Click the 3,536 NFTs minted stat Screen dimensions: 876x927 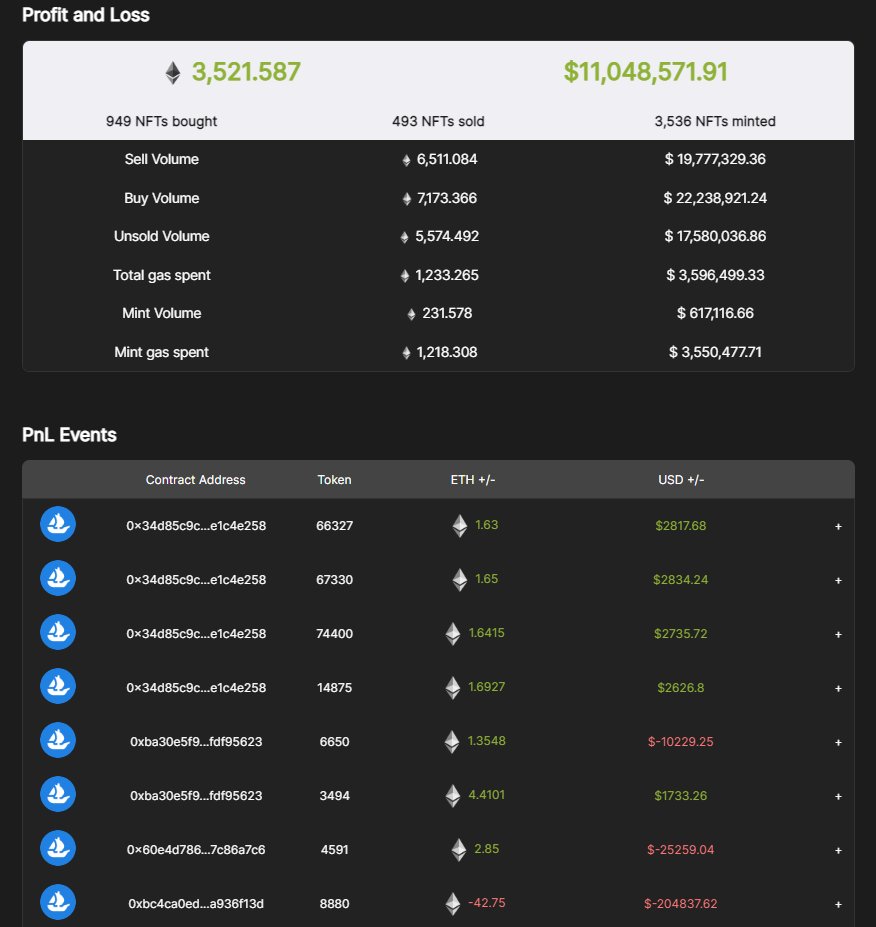pos(715,121)
